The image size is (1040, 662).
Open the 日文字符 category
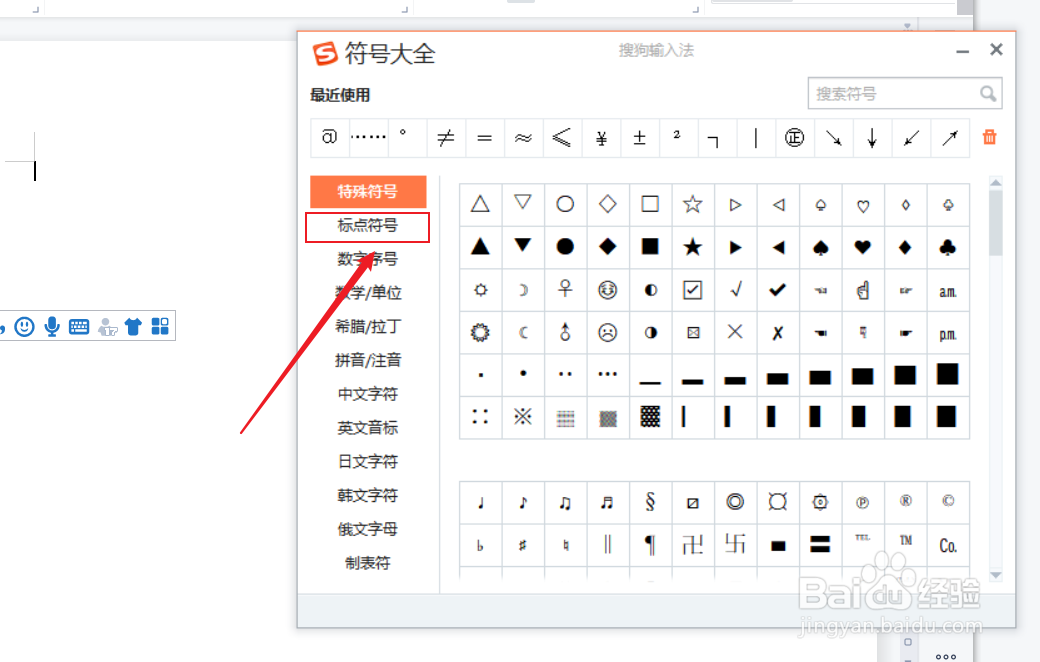[368, 462]
